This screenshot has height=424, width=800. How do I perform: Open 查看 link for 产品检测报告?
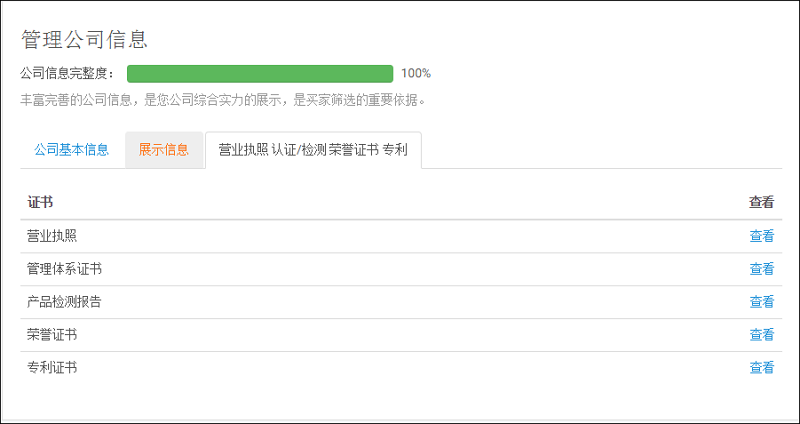point(761,302)
